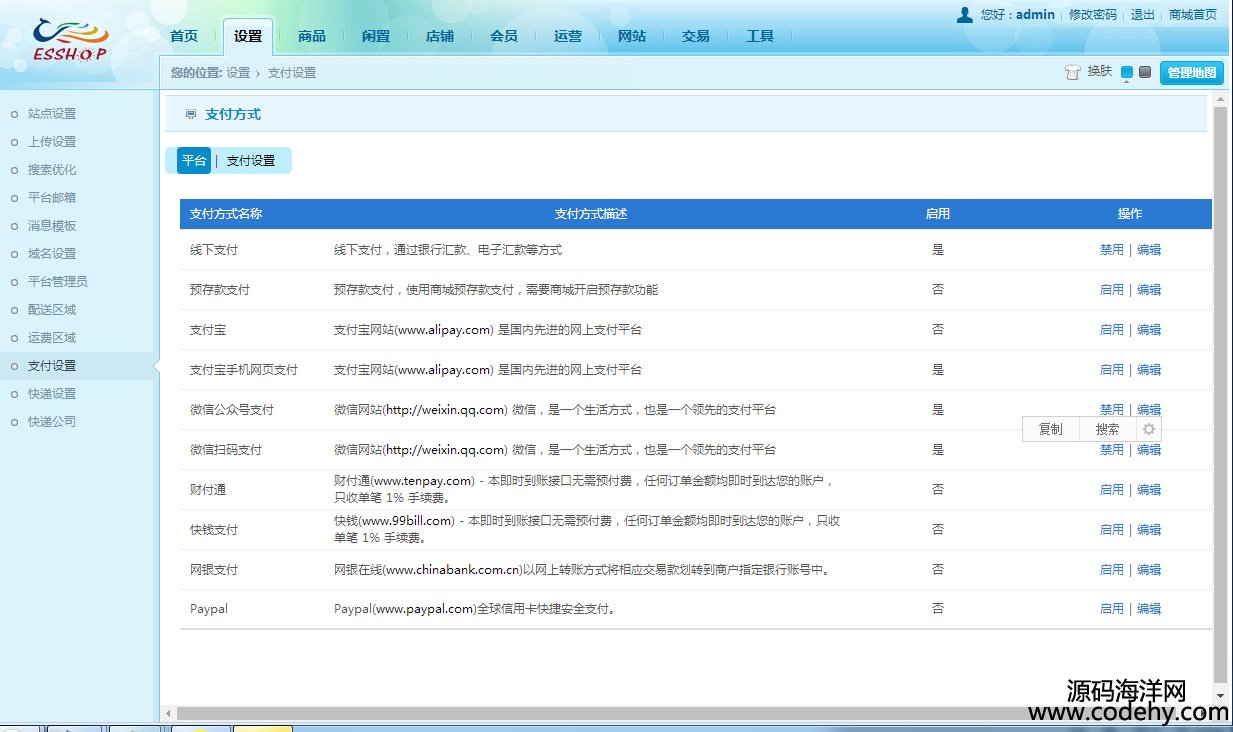1233x732 pixels.
Task: Click the 退出 logout link
Action: point(1143,15)
